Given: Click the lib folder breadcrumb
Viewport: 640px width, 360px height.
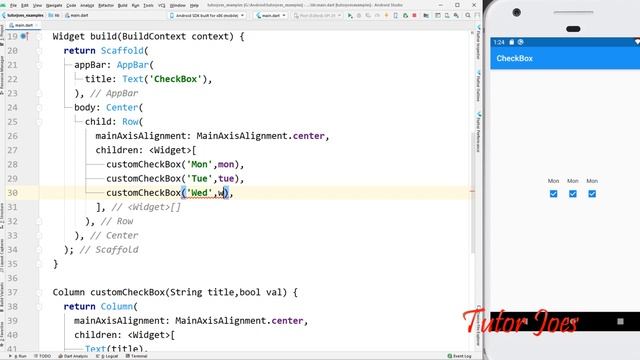Looking at the screenshot, I should pyautogui.click(x=54, y=16).
